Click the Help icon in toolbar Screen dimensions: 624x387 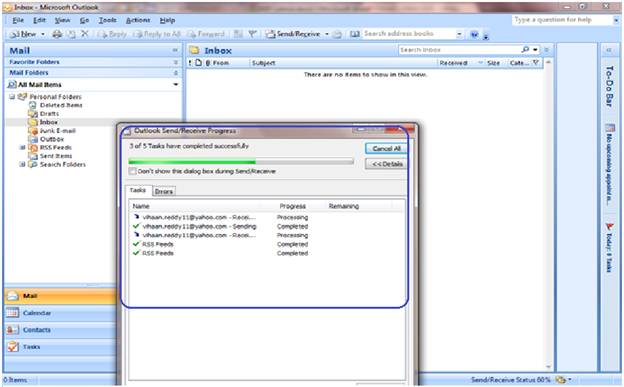[x=474, y=35]
